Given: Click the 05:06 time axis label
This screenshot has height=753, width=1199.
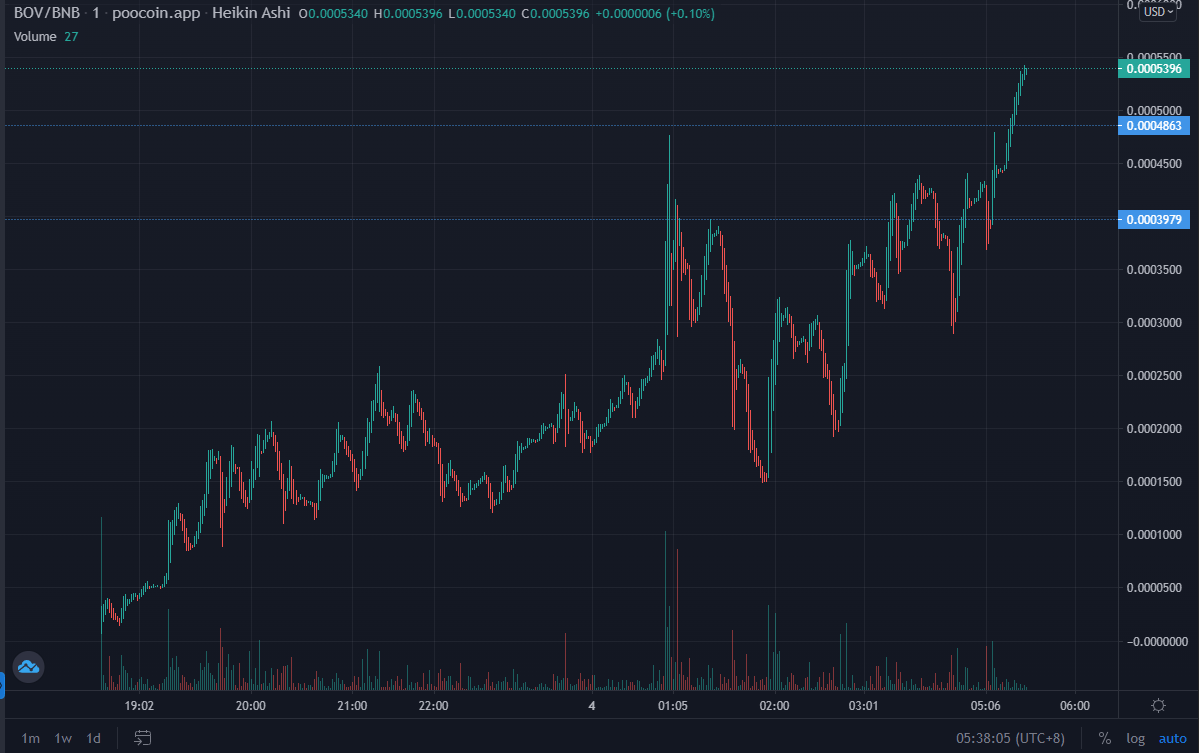Looking at the screenshot, I should point(986,706).
